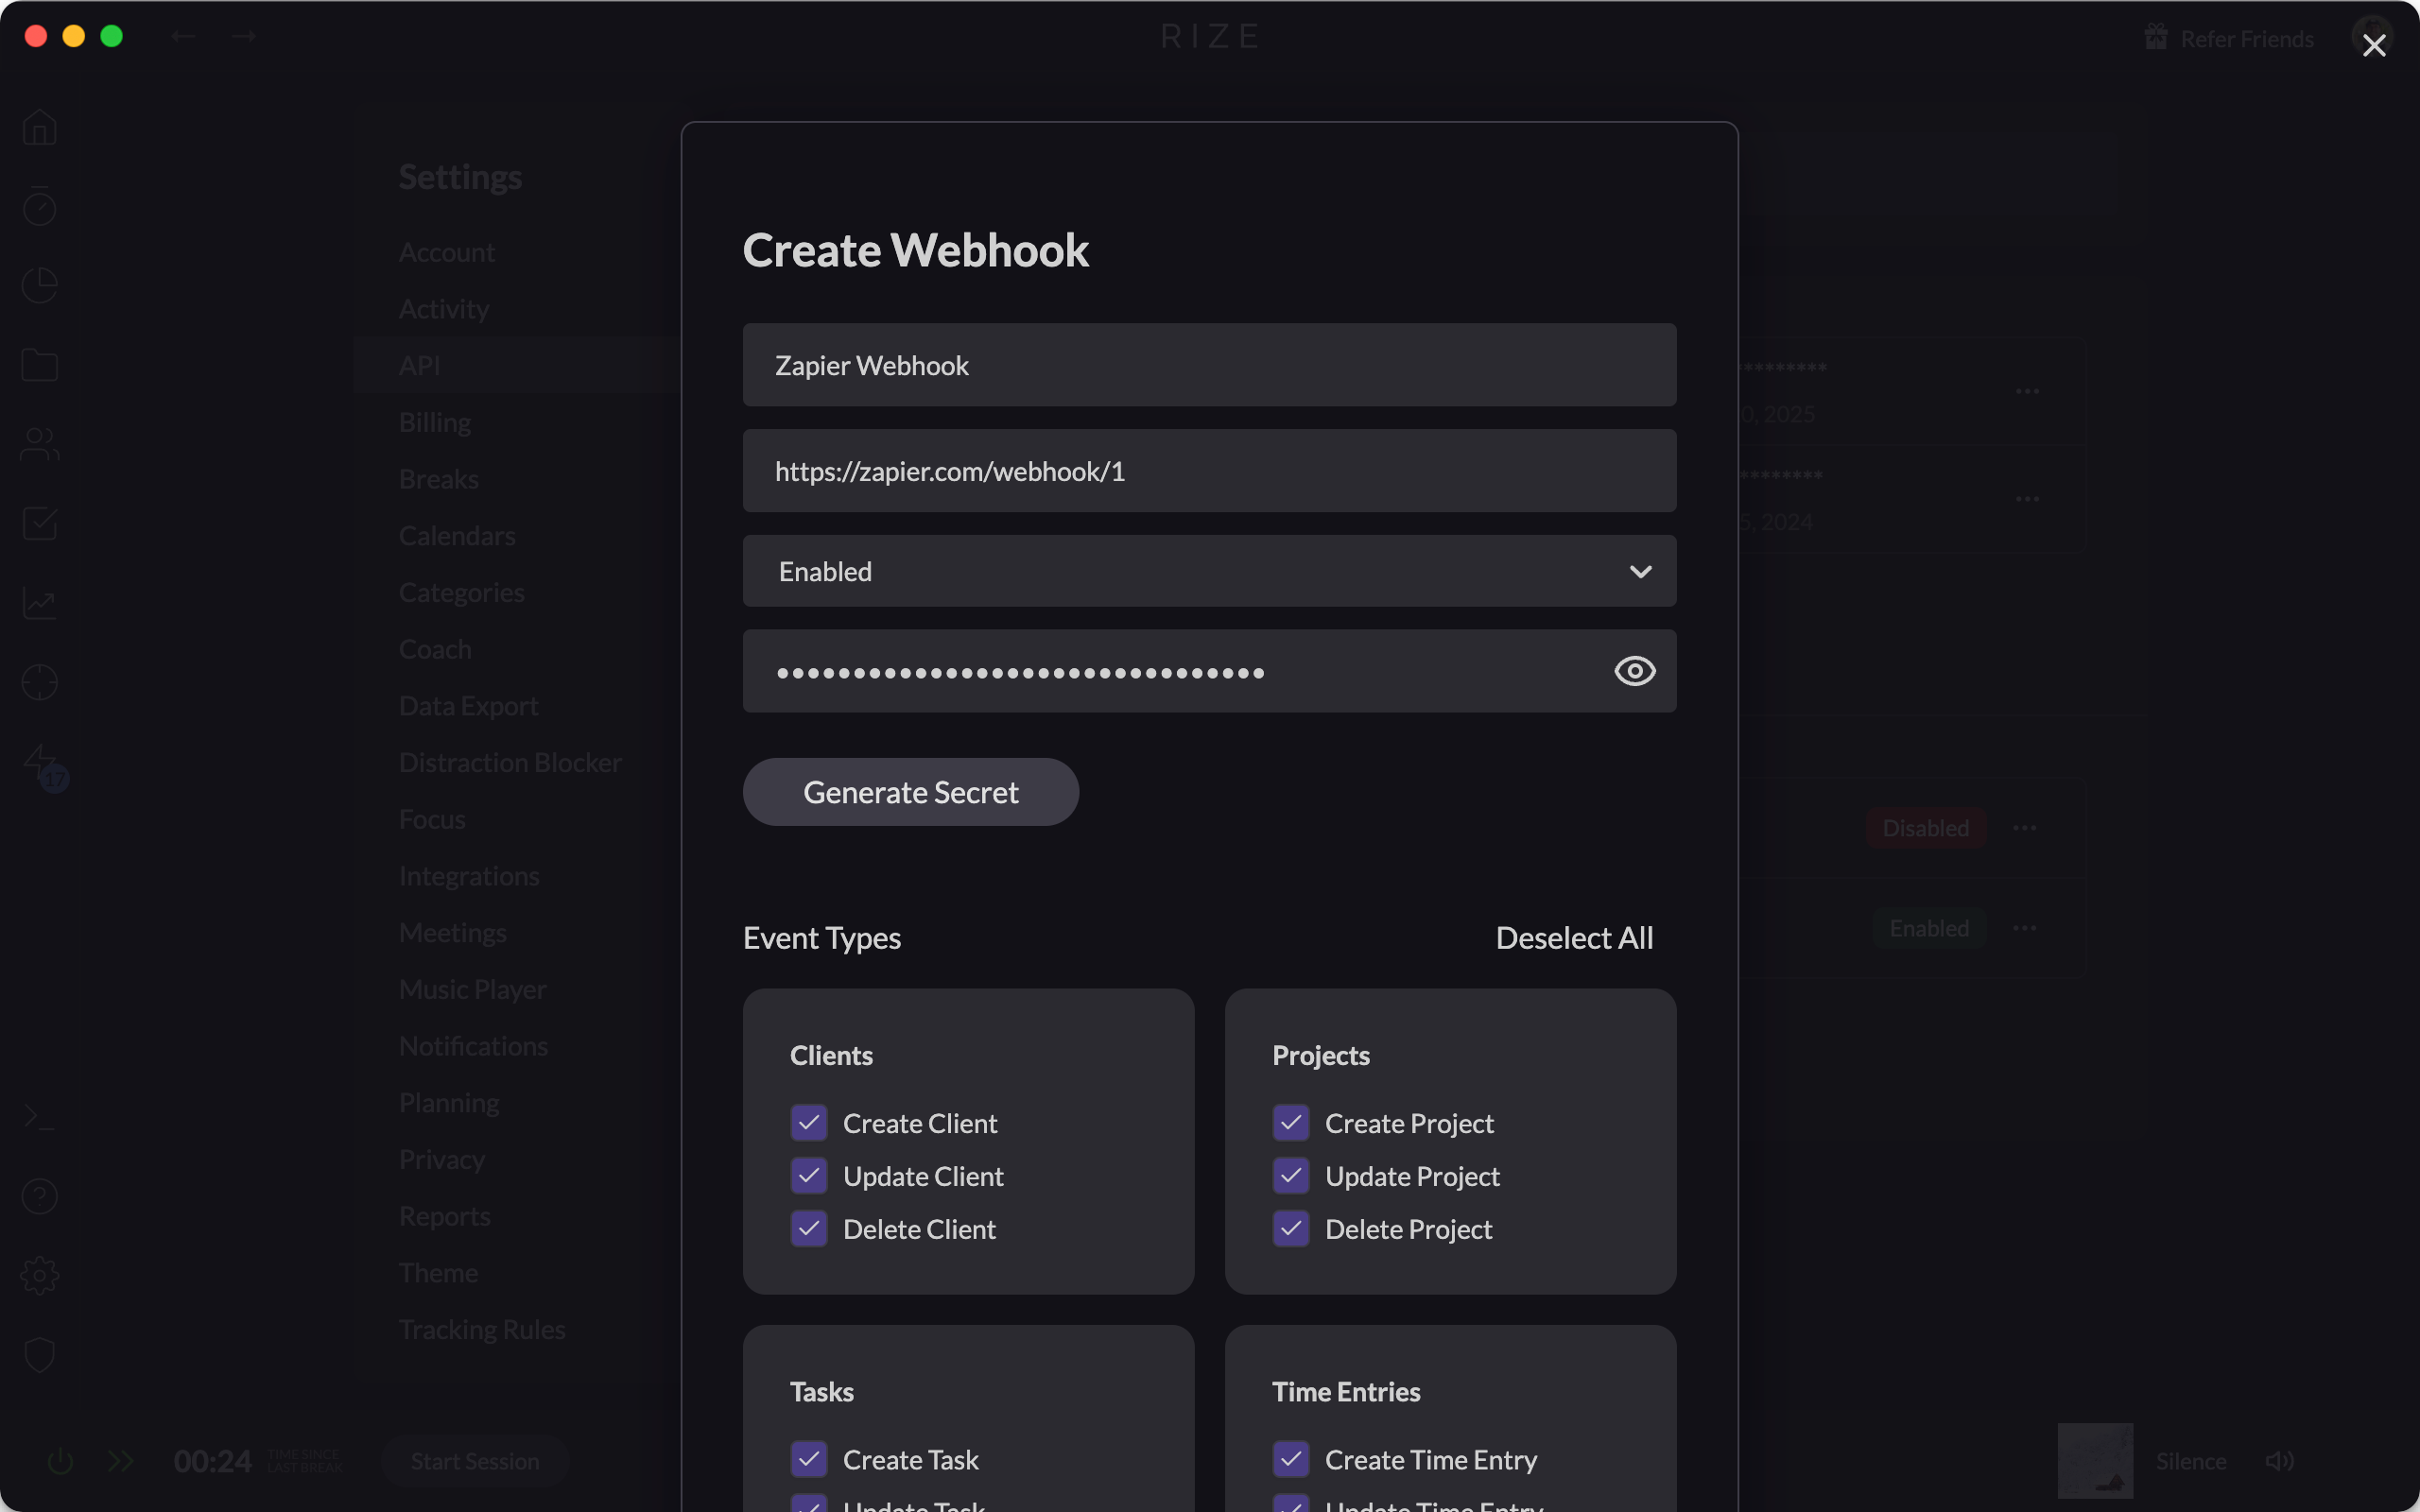This screenshot has width=2420, height=1512.
Task: Click the double chevron skip icon
Action: [120, 1461]
